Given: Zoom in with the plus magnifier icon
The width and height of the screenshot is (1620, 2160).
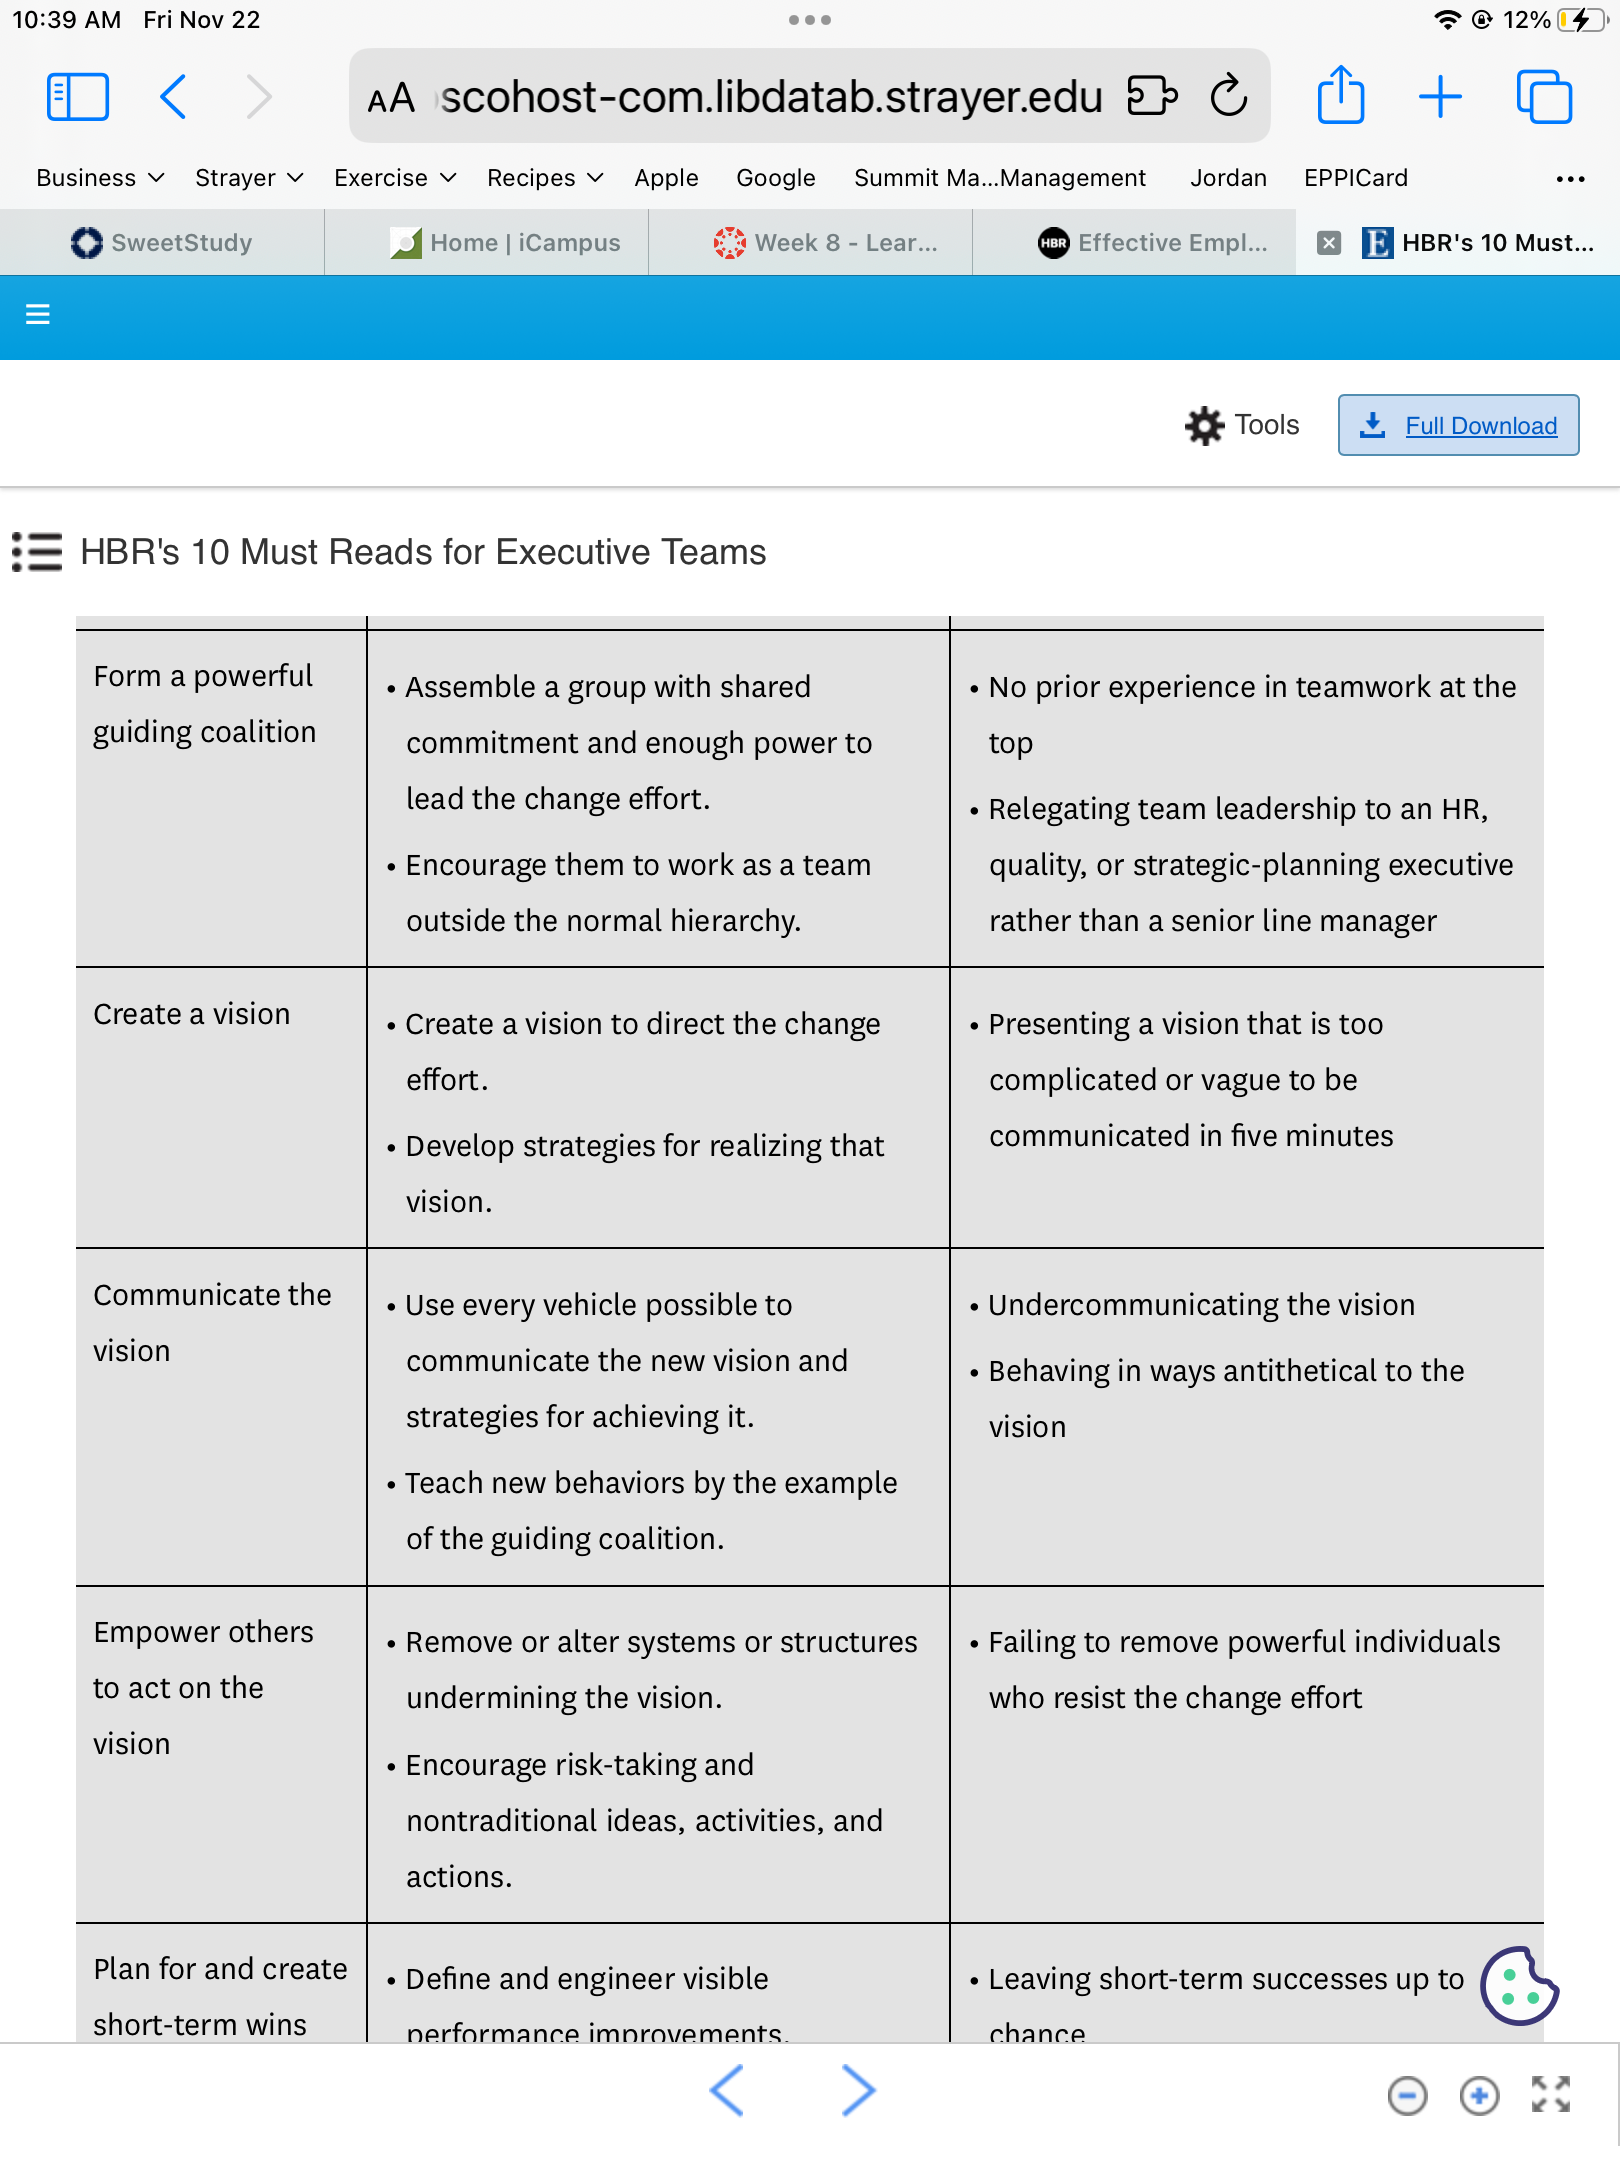Looking at the screenshot, I should point(1479,2095).
